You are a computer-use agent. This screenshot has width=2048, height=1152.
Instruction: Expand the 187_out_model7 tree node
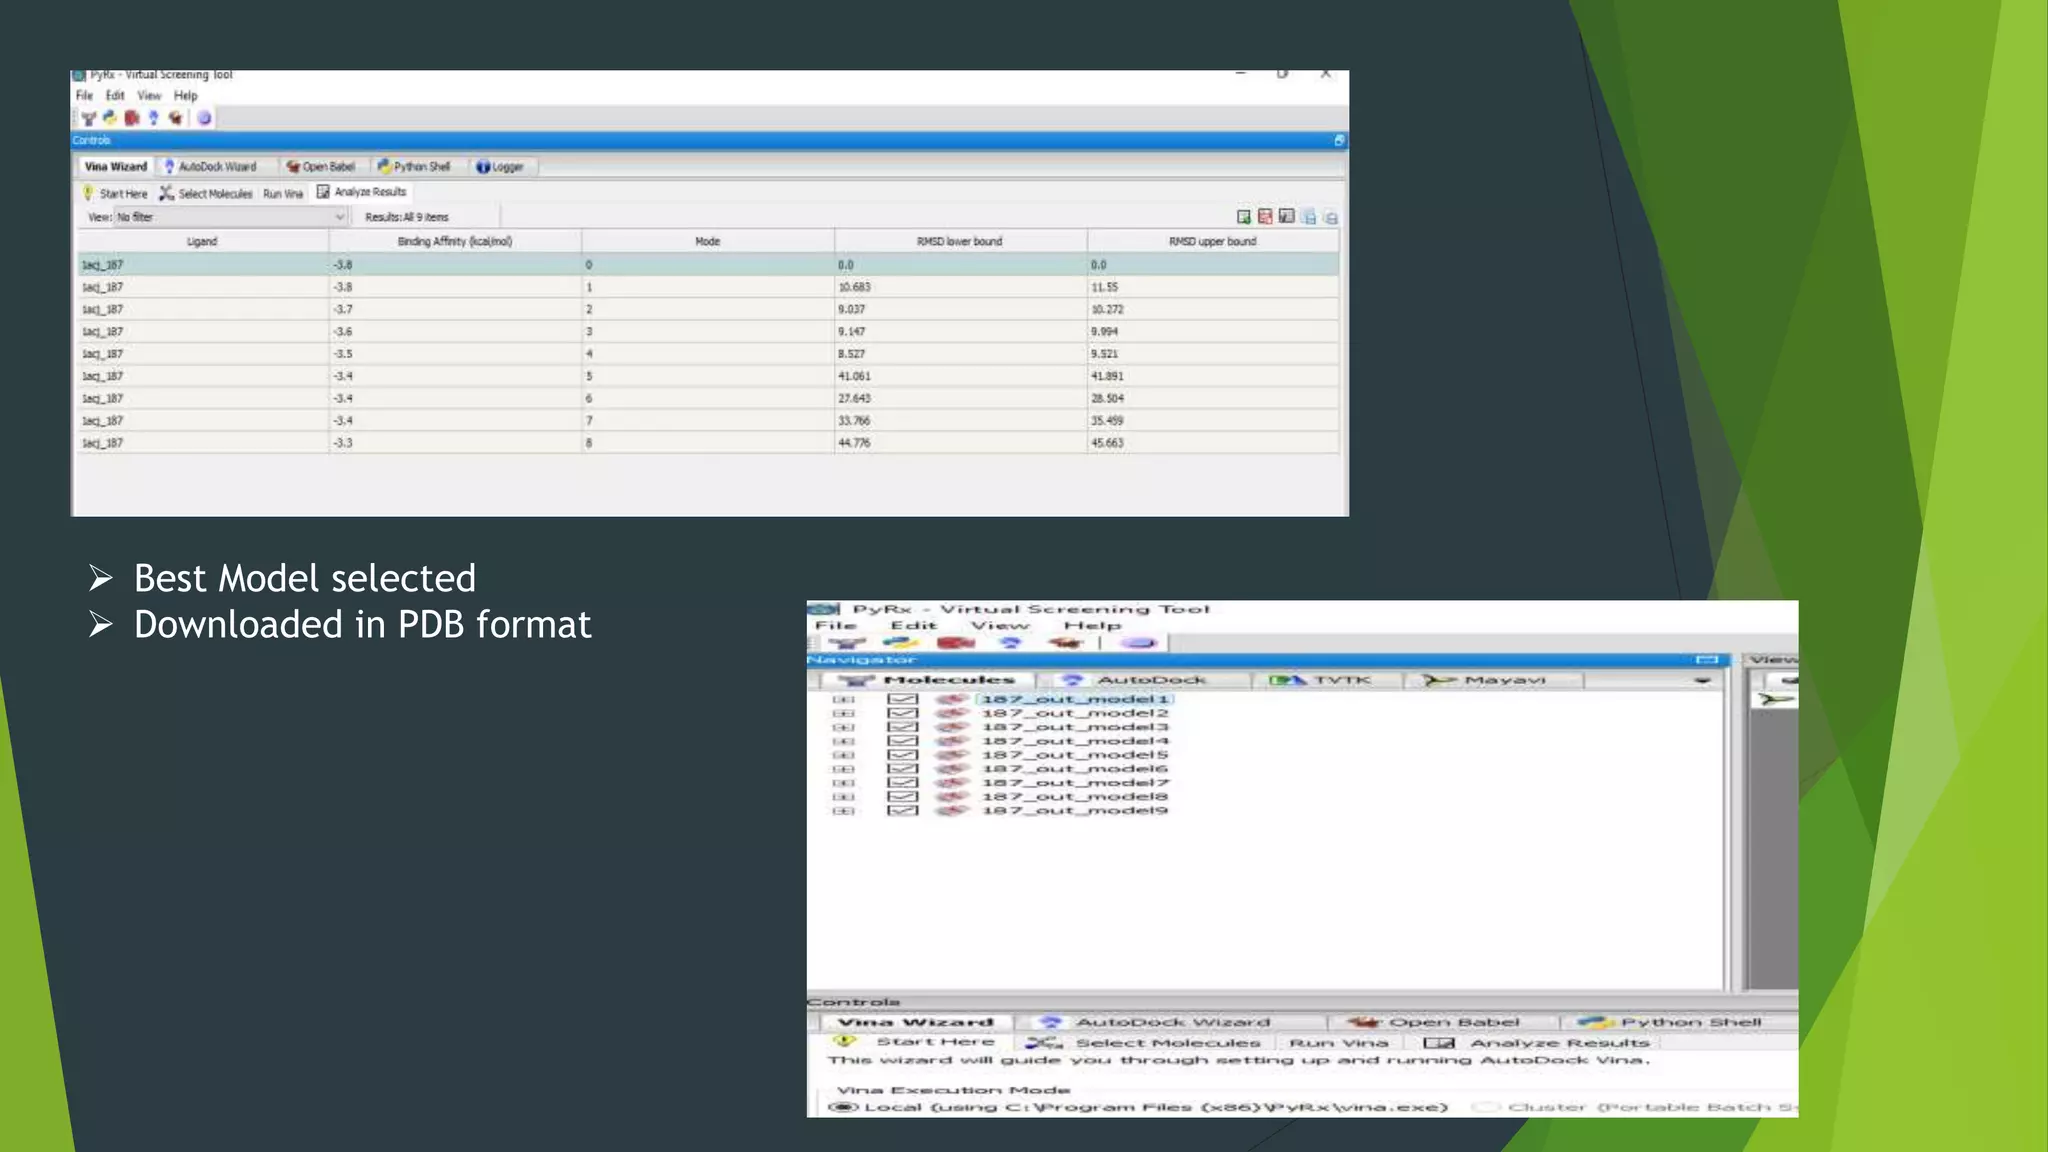pyautogui.click(x=843, y=783)
